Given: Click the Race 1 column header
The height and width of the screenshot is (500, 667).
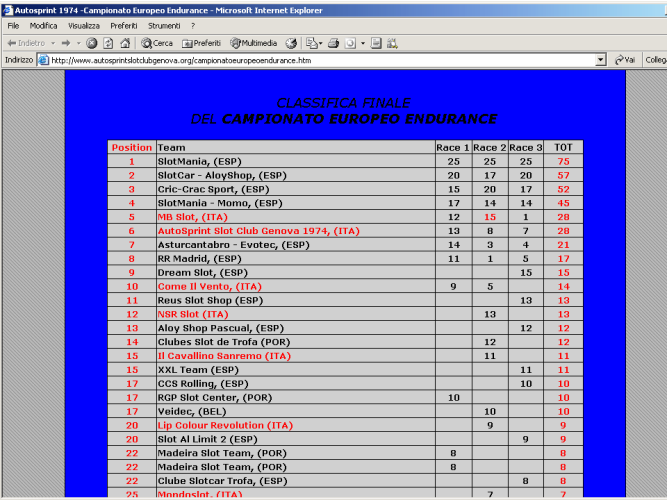Looking at the screenshot, I should (453, 147).
